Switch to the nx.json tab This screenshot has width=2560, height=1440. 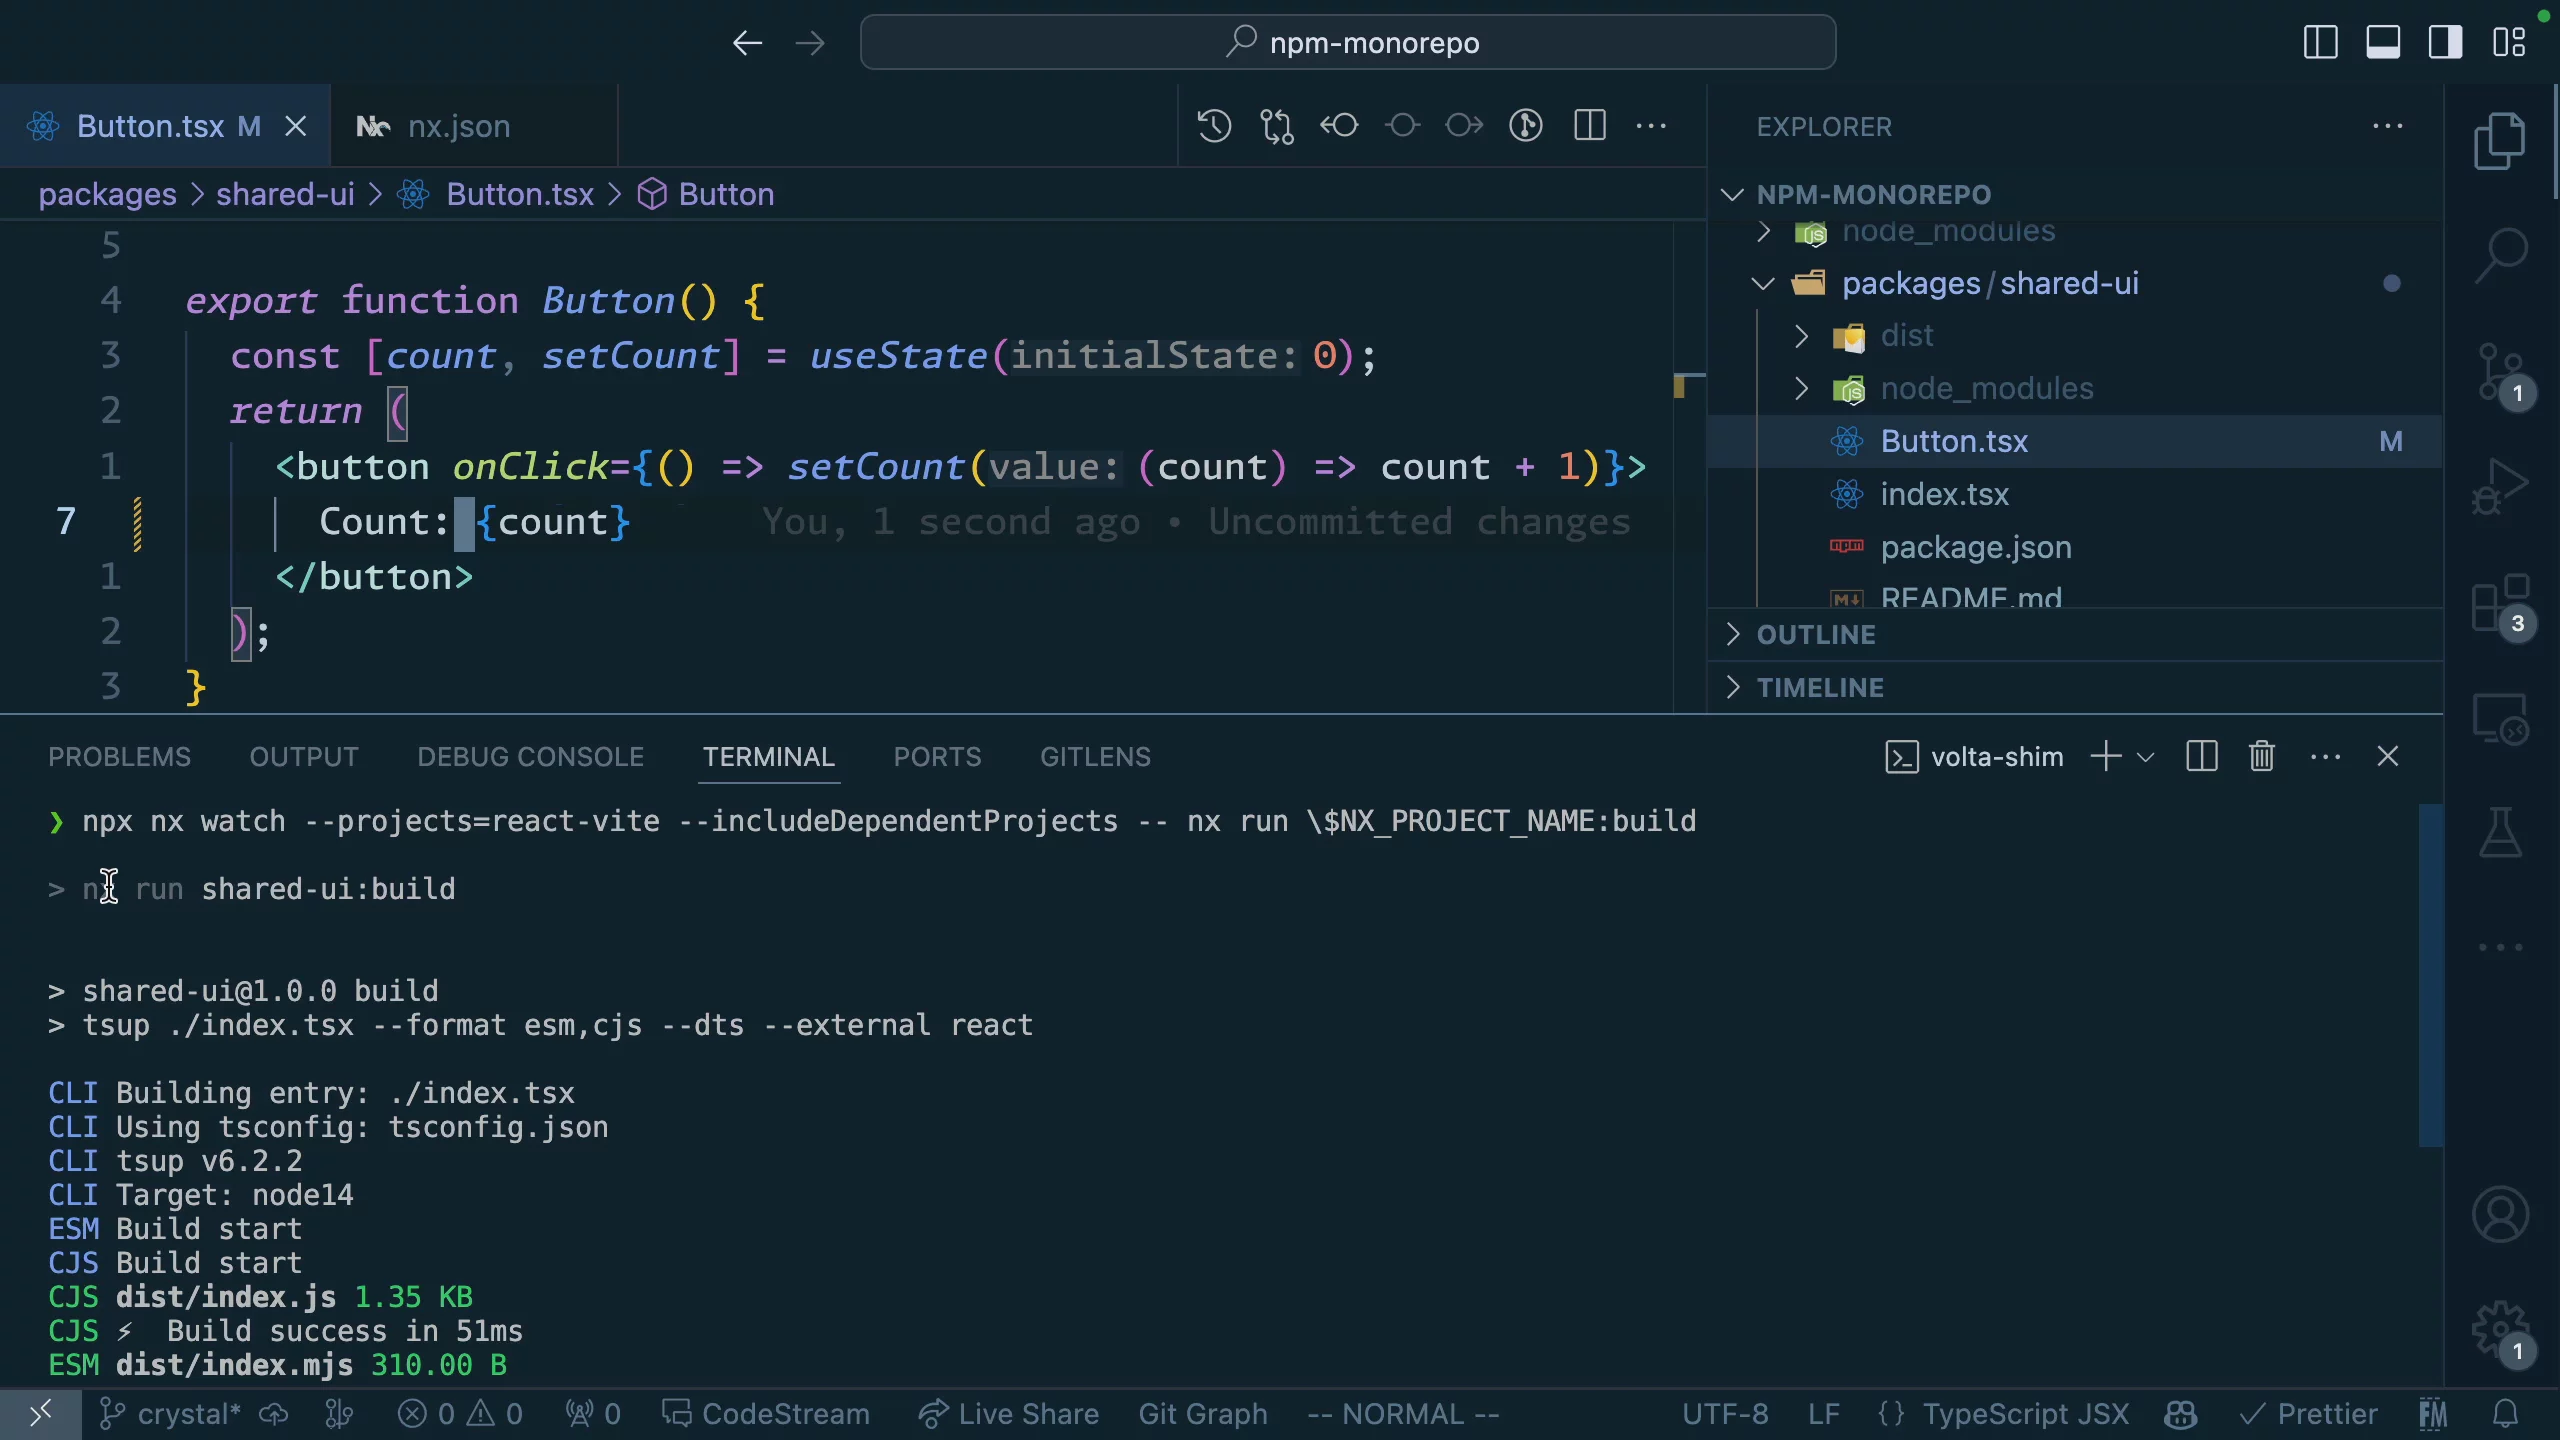tap(459, 126)
